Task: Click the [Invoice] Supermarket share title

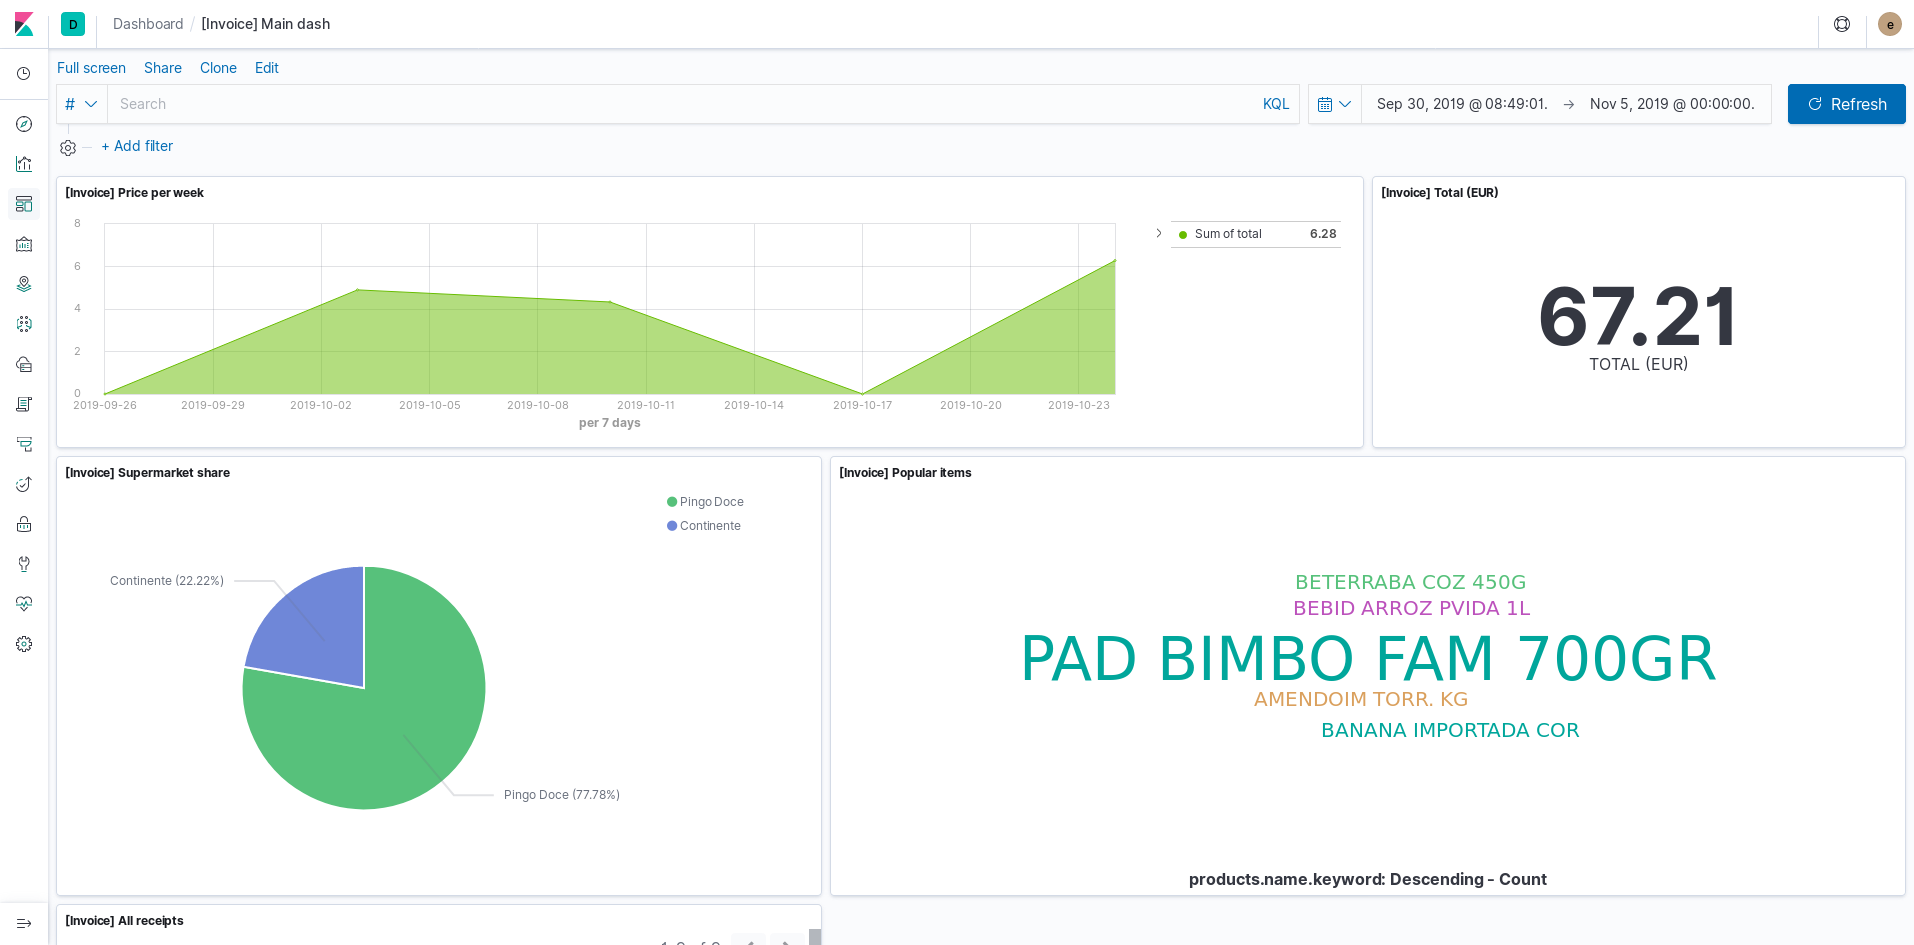Action: coord(148,473)
